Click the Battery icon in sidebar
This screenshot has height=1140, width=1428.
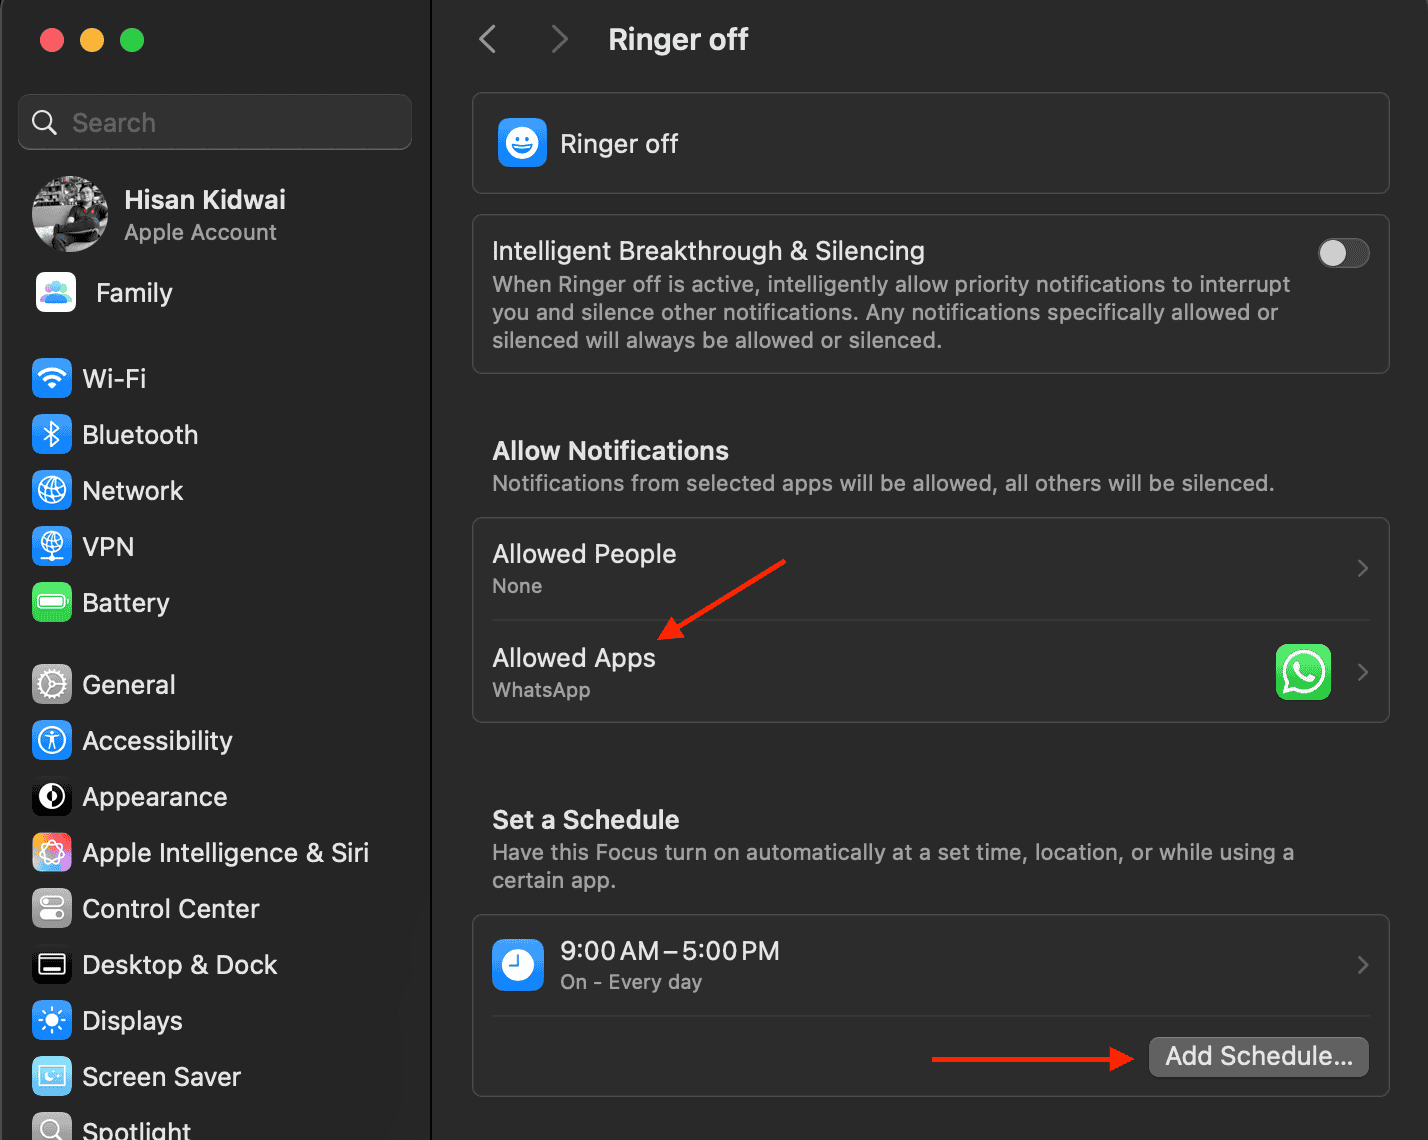click(x=52, y=603)
